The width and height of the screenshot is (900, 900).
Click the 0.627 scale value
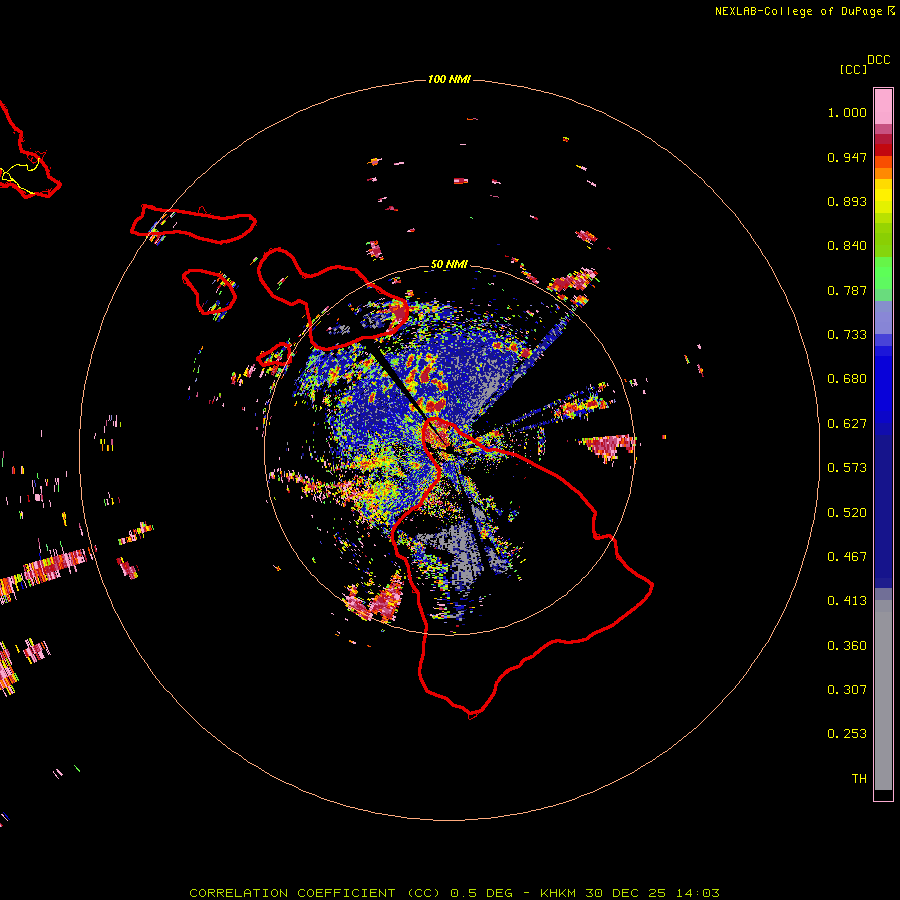click(847, 424)
